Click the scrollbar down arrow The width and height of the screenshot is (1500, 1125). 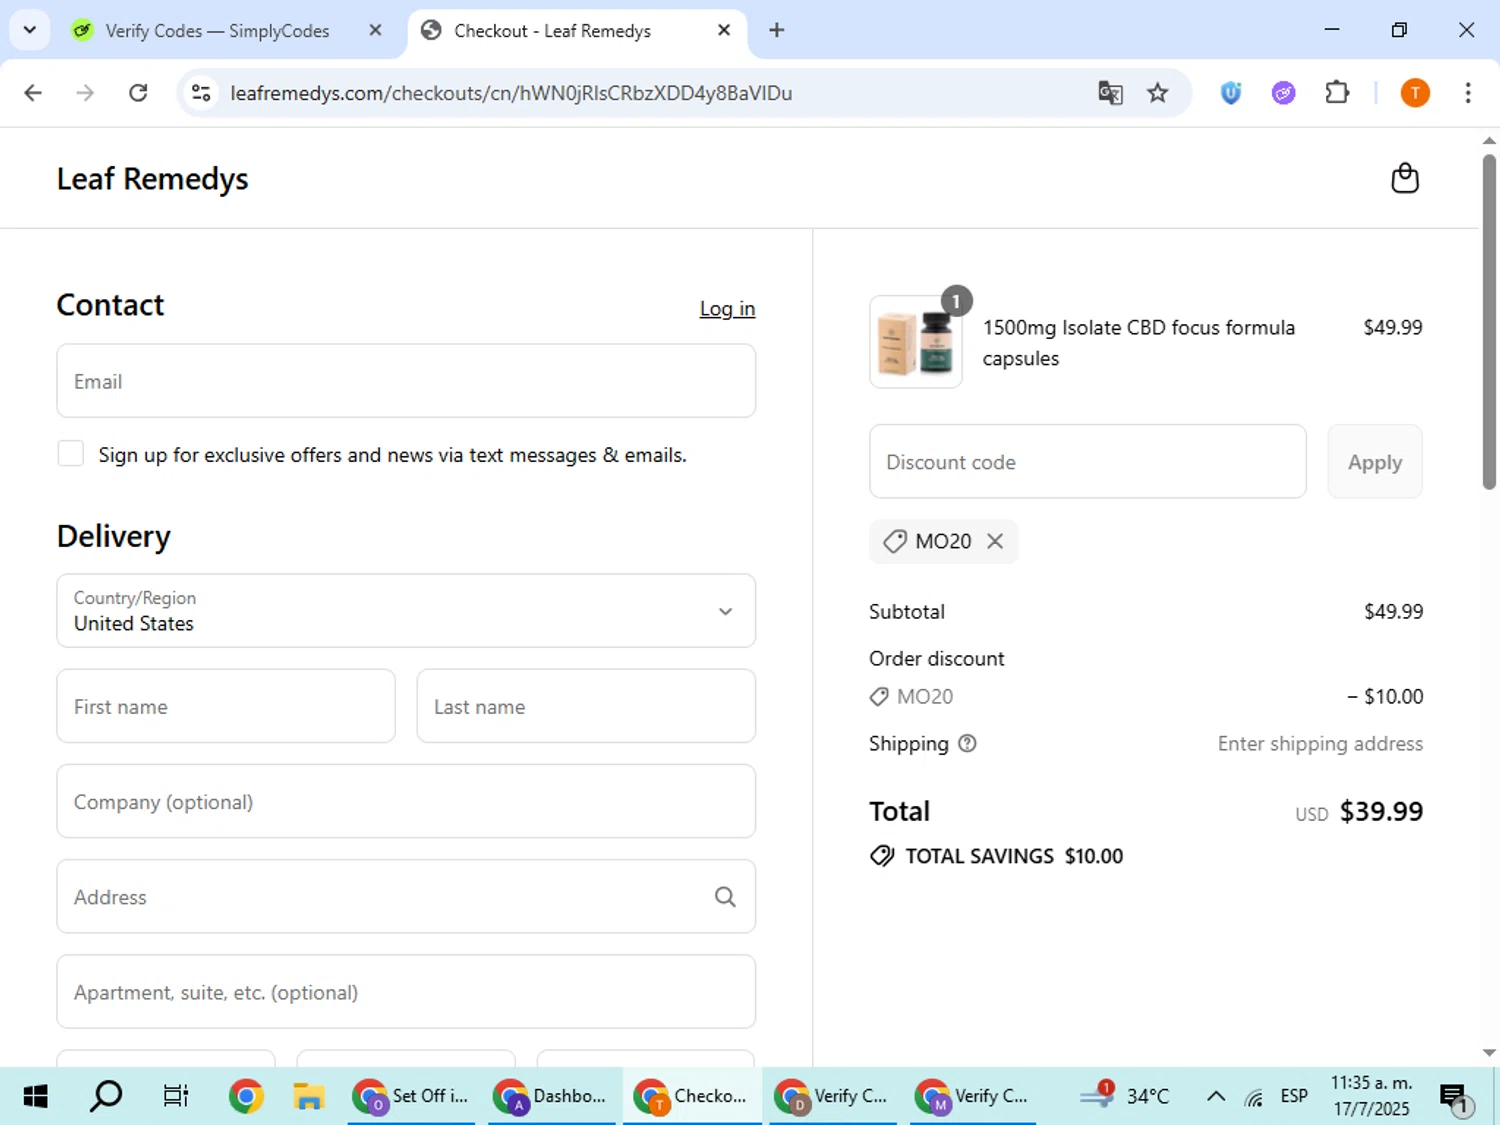(1489, 1053)
